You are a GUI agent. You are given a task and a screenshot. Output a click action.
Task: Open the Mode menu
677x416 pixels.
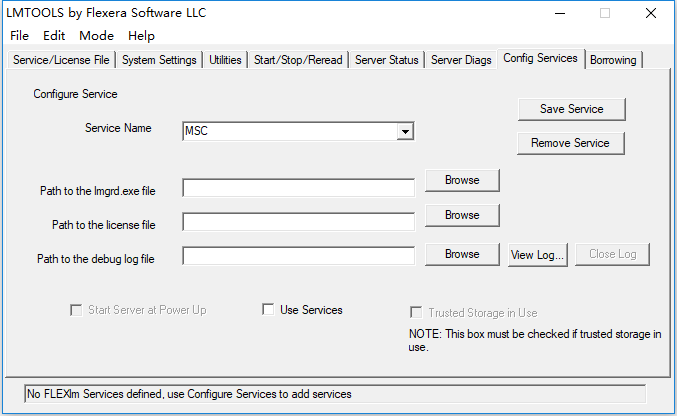pyautogui.click(x=96, y=35)
